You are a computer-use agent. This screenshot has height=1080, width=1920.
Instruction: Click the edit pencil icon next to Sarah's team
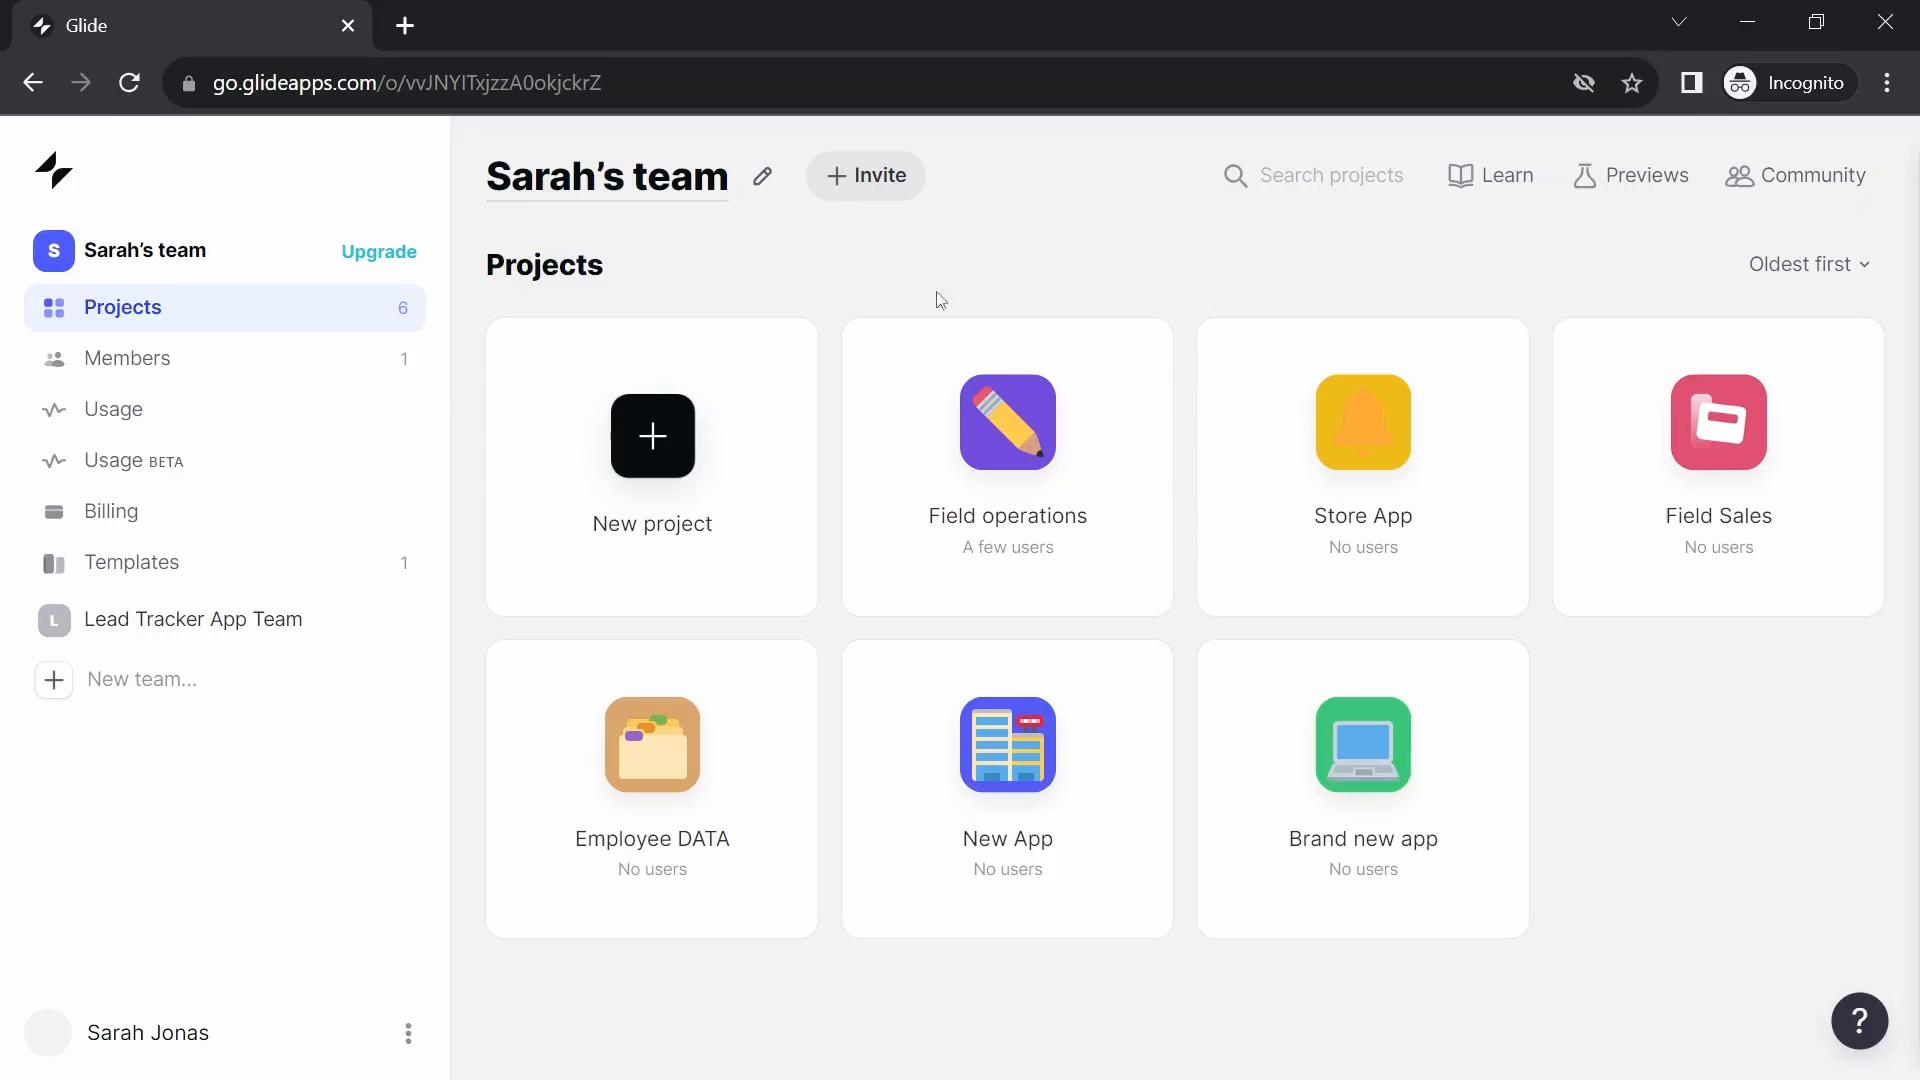tap(764, 174)
